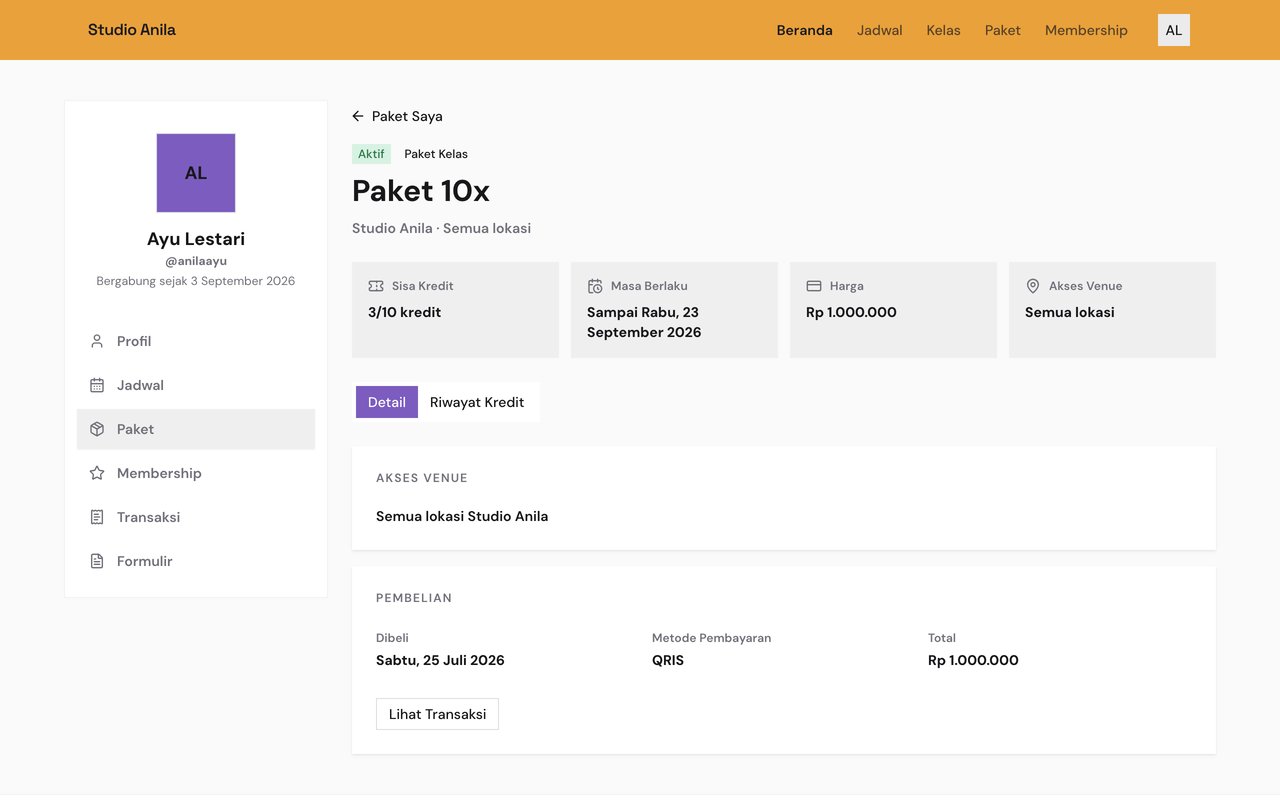
Task: Open Paket in top navigation
Action: click(x=1003, y=30)
